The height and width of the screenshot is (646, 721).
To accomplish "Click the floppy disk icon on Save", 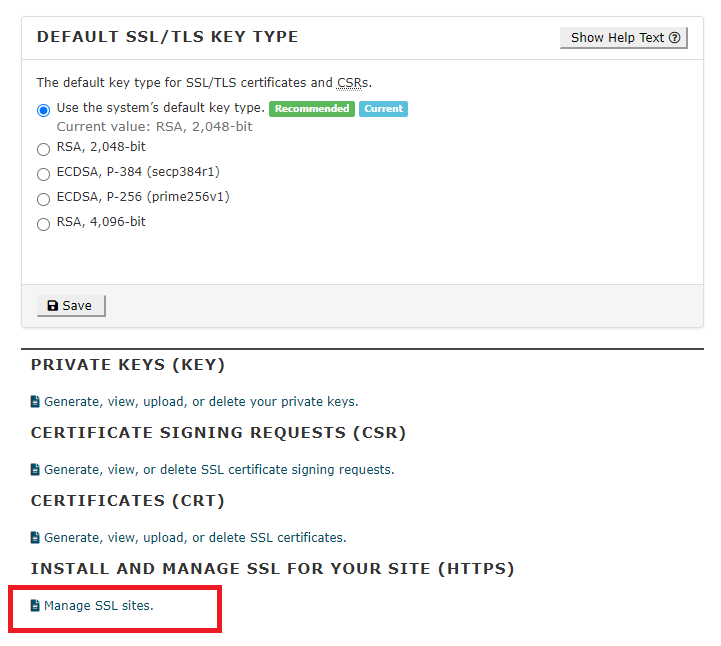I will coord(53,306).
